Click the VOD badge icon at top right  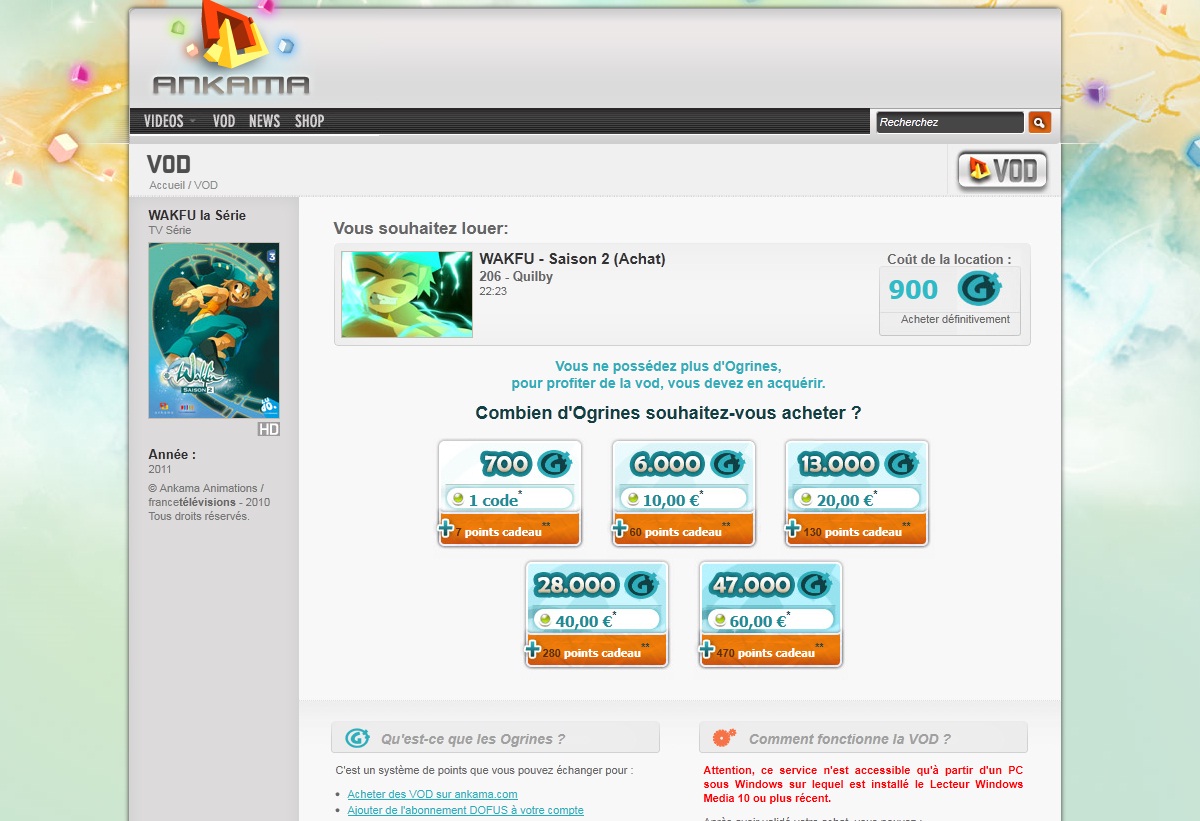1002,171
